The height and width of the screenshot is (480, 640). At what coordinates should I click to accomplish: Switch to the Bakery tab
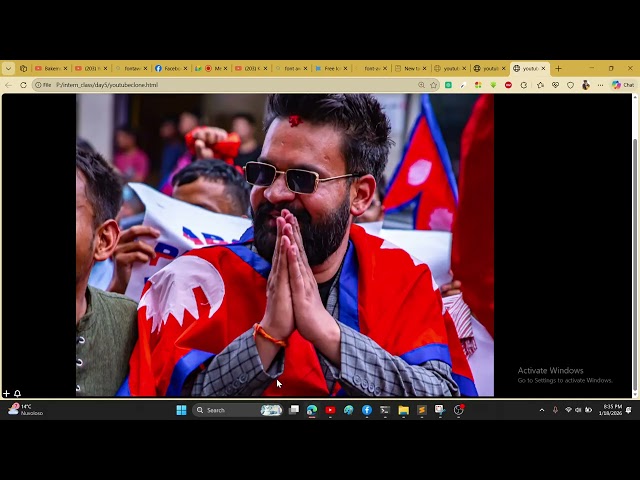tap(49, 68)
